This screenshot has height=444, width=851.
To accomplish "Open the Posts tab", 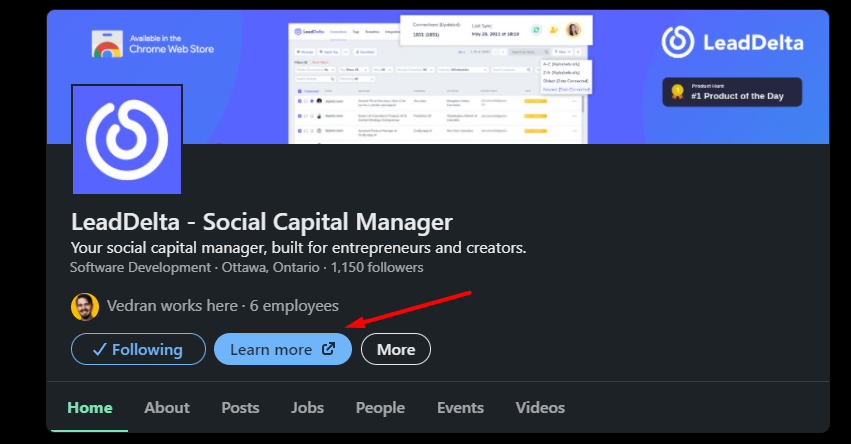I will 240,408.
